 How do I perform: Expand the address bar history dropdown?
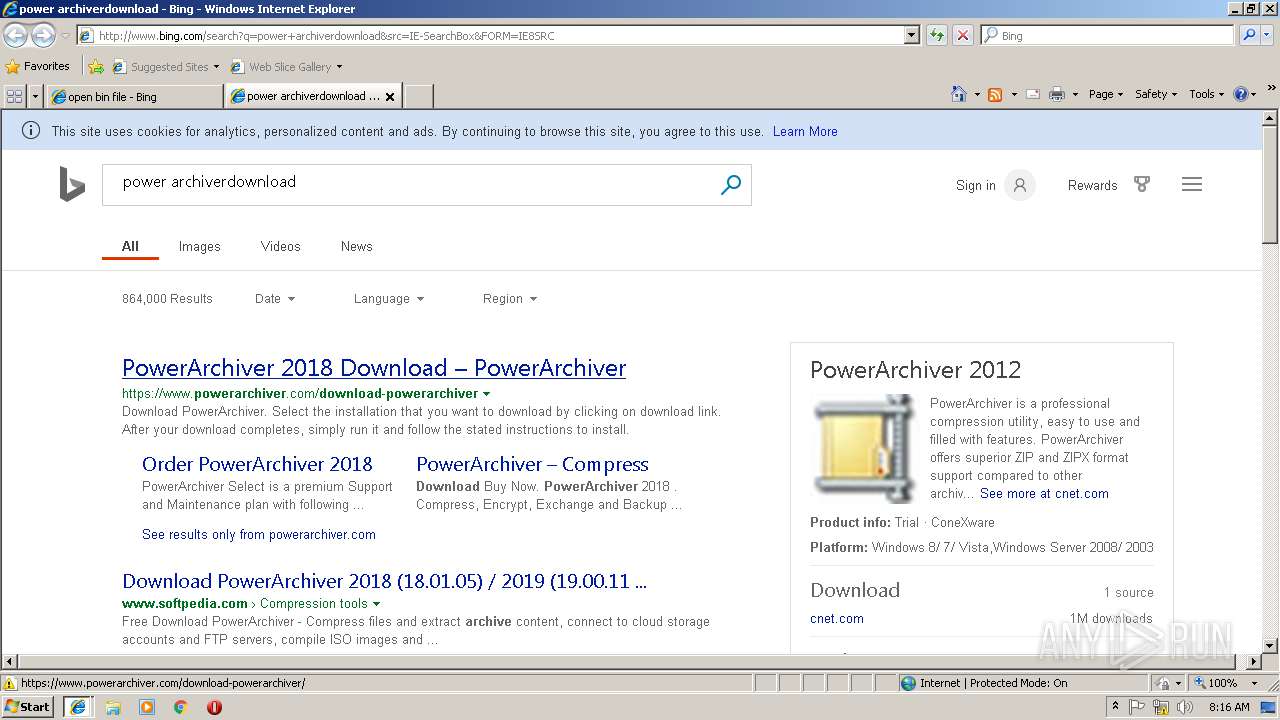coord(911,35)
